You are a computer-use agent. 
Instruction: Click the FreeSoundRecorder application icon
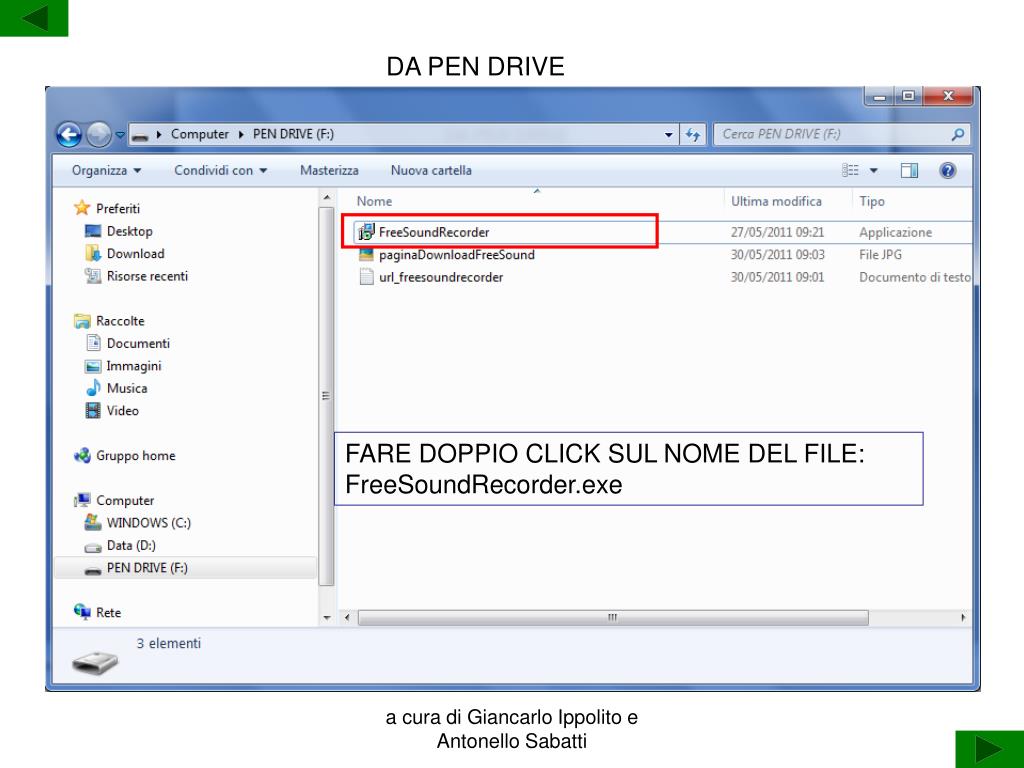coord(366,231)
